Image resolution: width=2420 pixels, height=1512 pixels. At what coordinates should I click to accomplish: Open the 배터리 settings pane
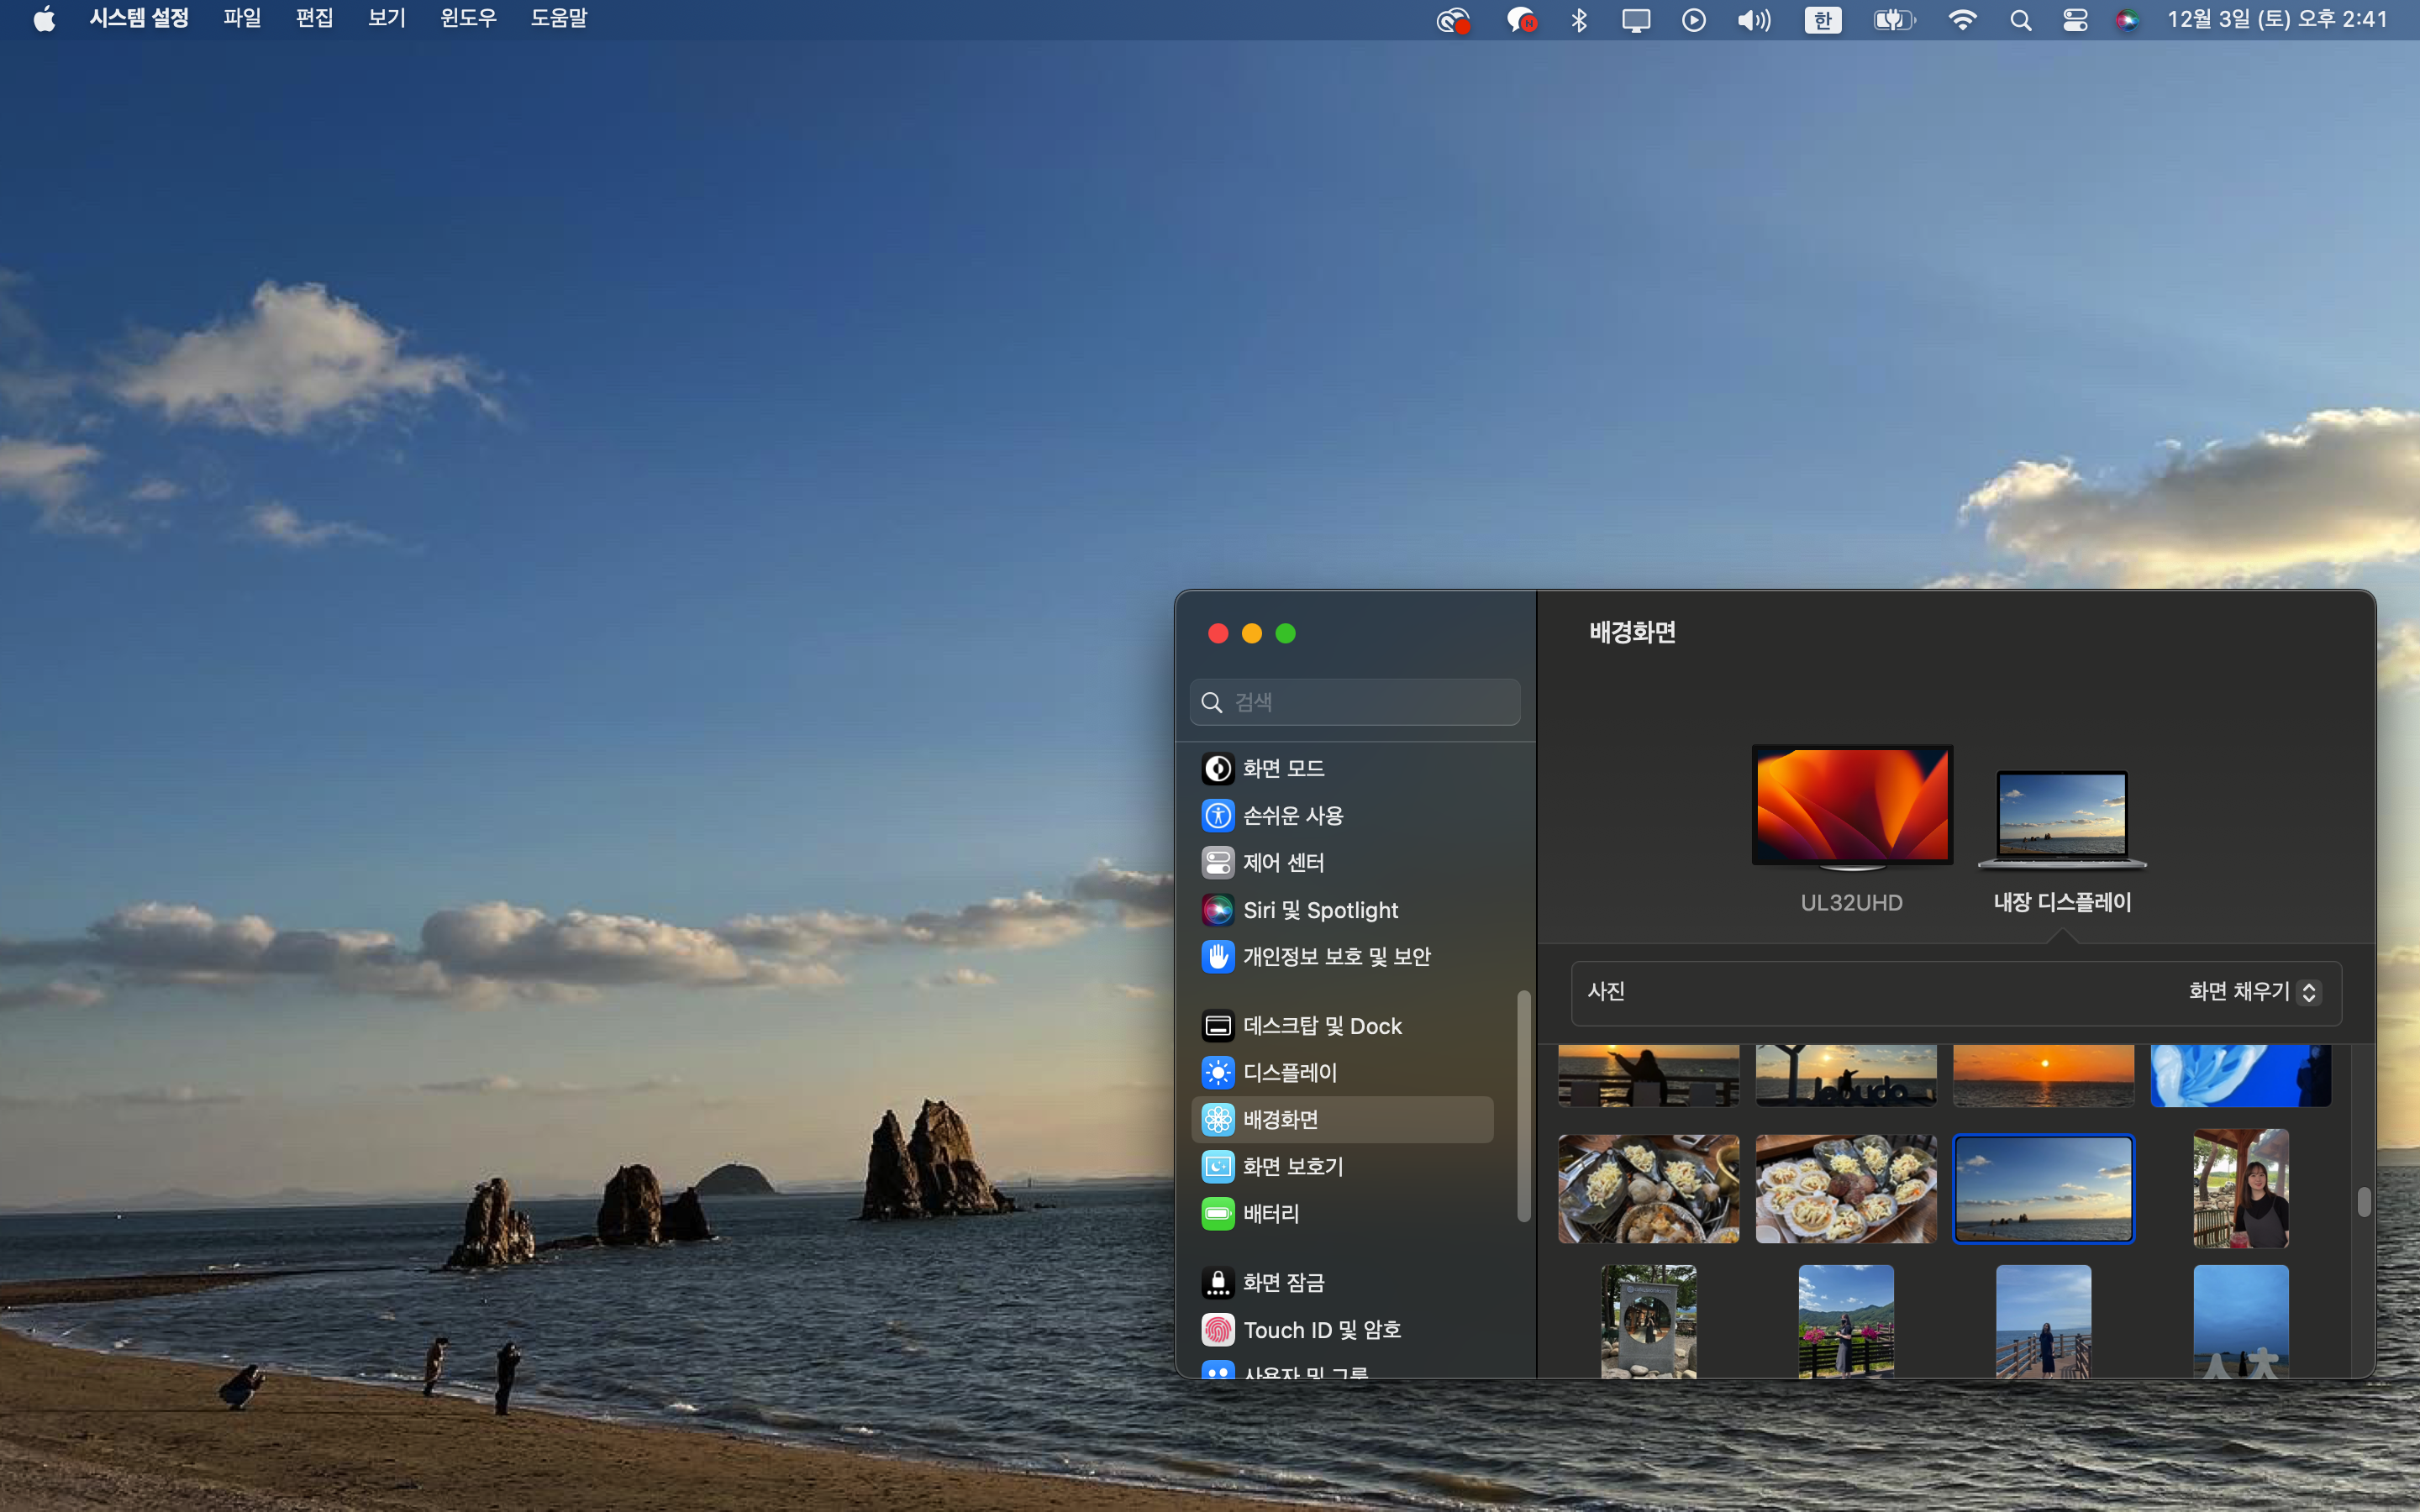[x=1270, y=1214]
